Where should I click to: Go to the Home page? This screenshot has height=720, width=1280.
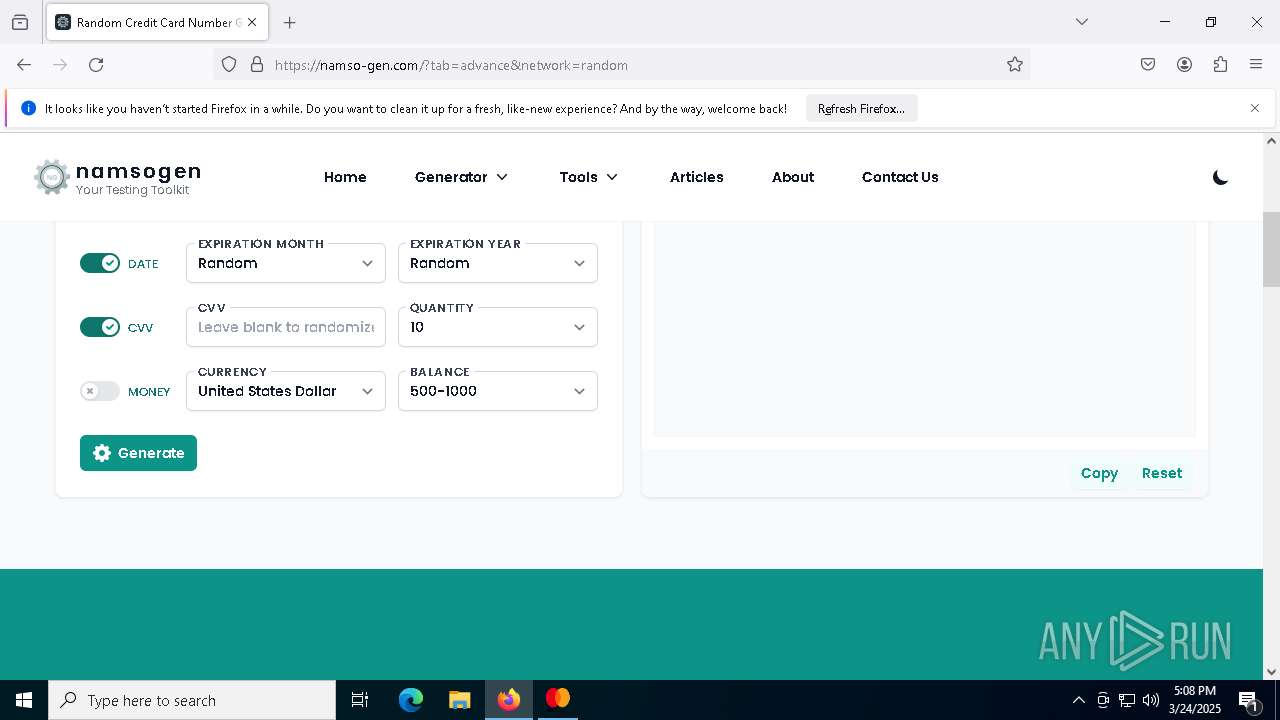[x=345, y=177]
